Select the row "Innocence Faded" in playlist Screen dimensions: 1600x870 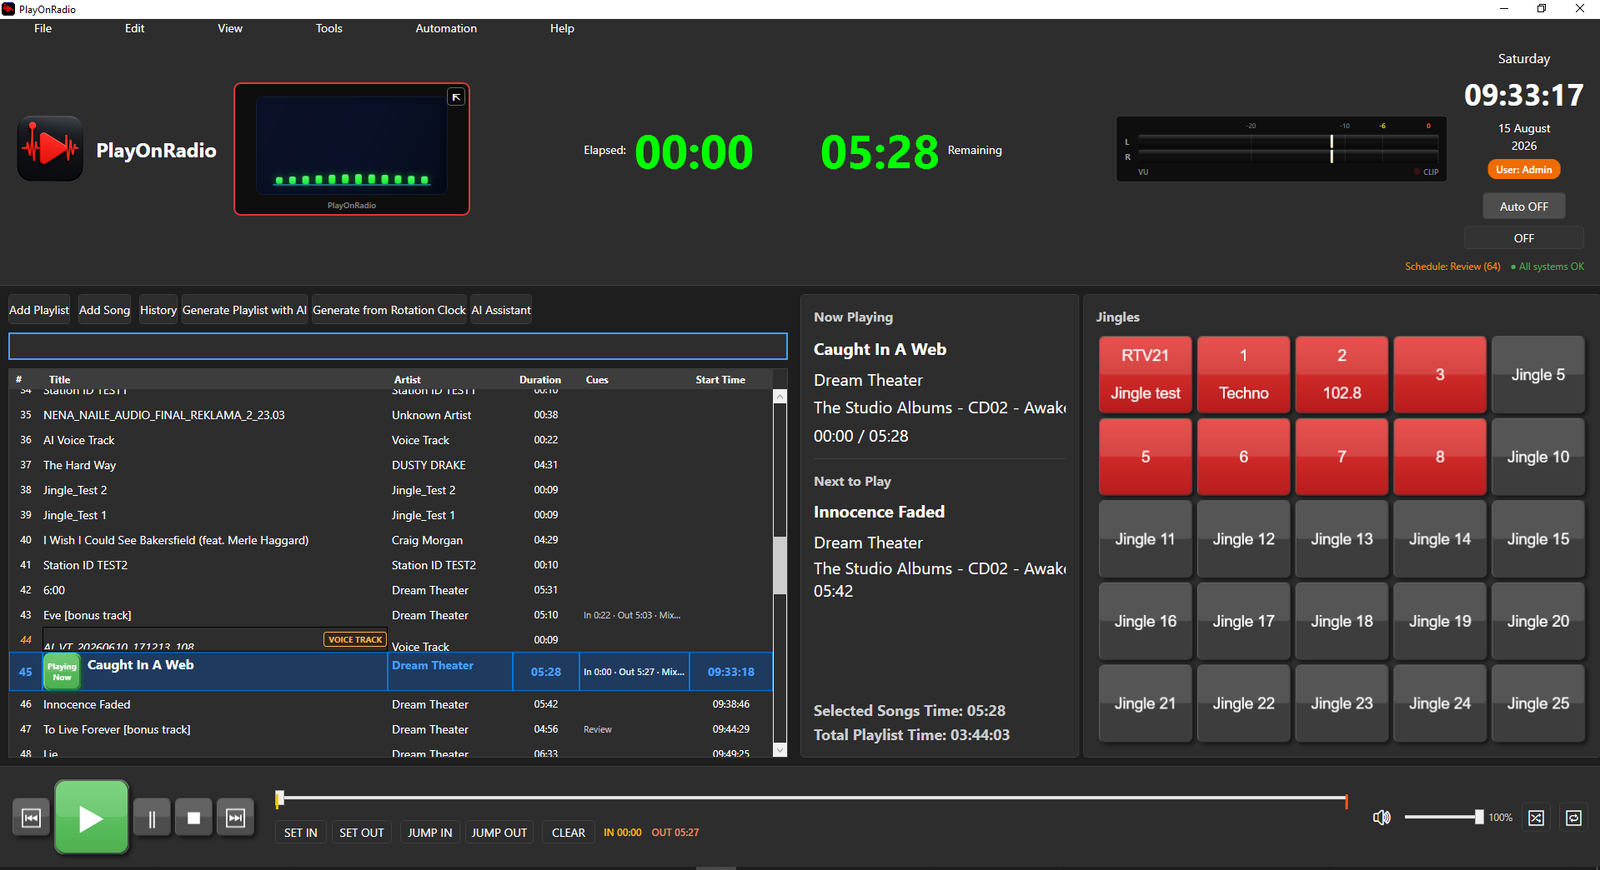click(391, 704)
